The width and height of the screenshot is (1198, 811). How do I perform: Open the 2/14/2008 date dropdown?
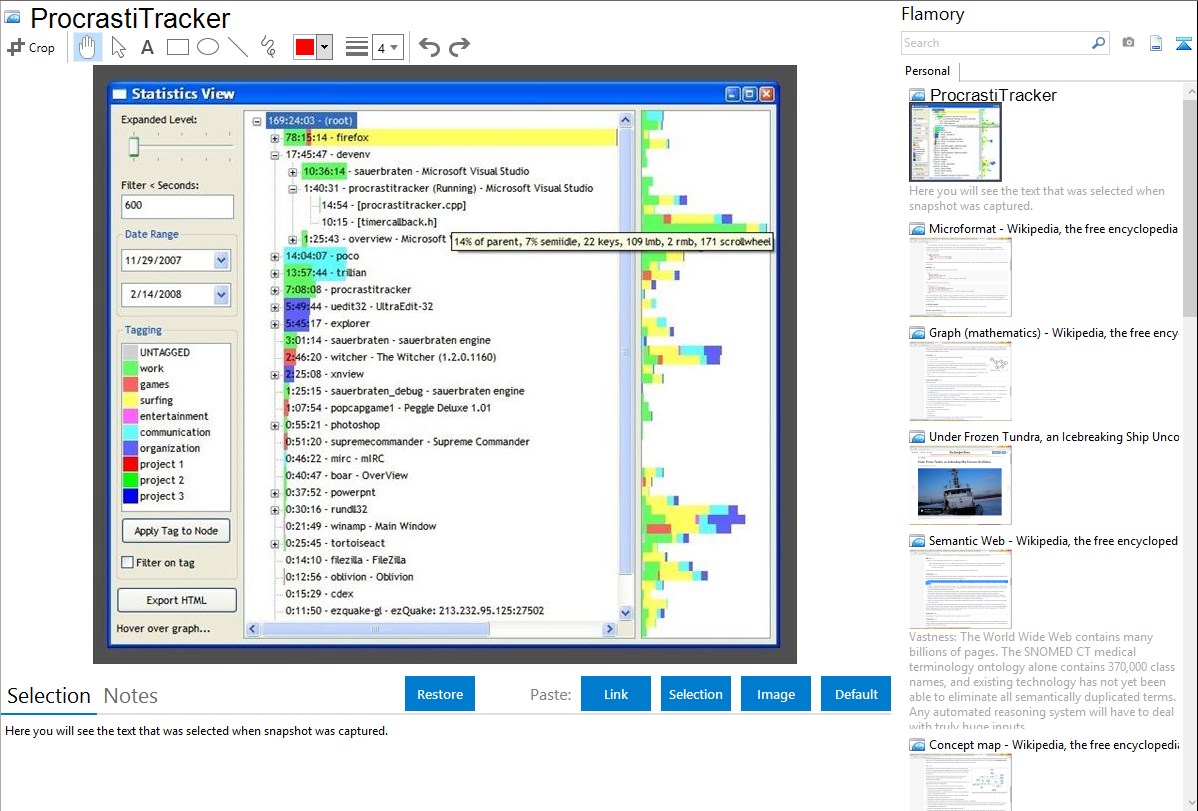coord(221,294)
